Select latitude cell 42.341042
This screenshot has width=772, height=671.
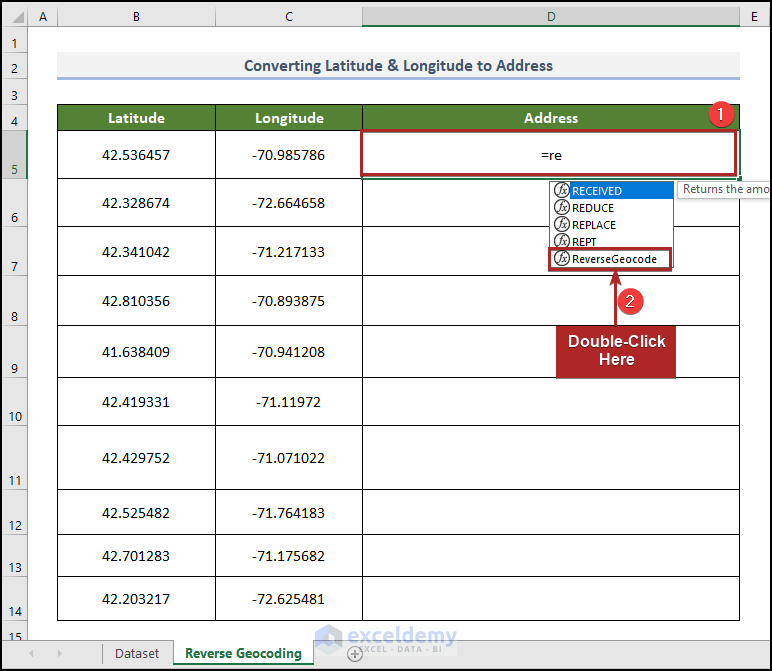pyautogui.click(x=136, y=252)
